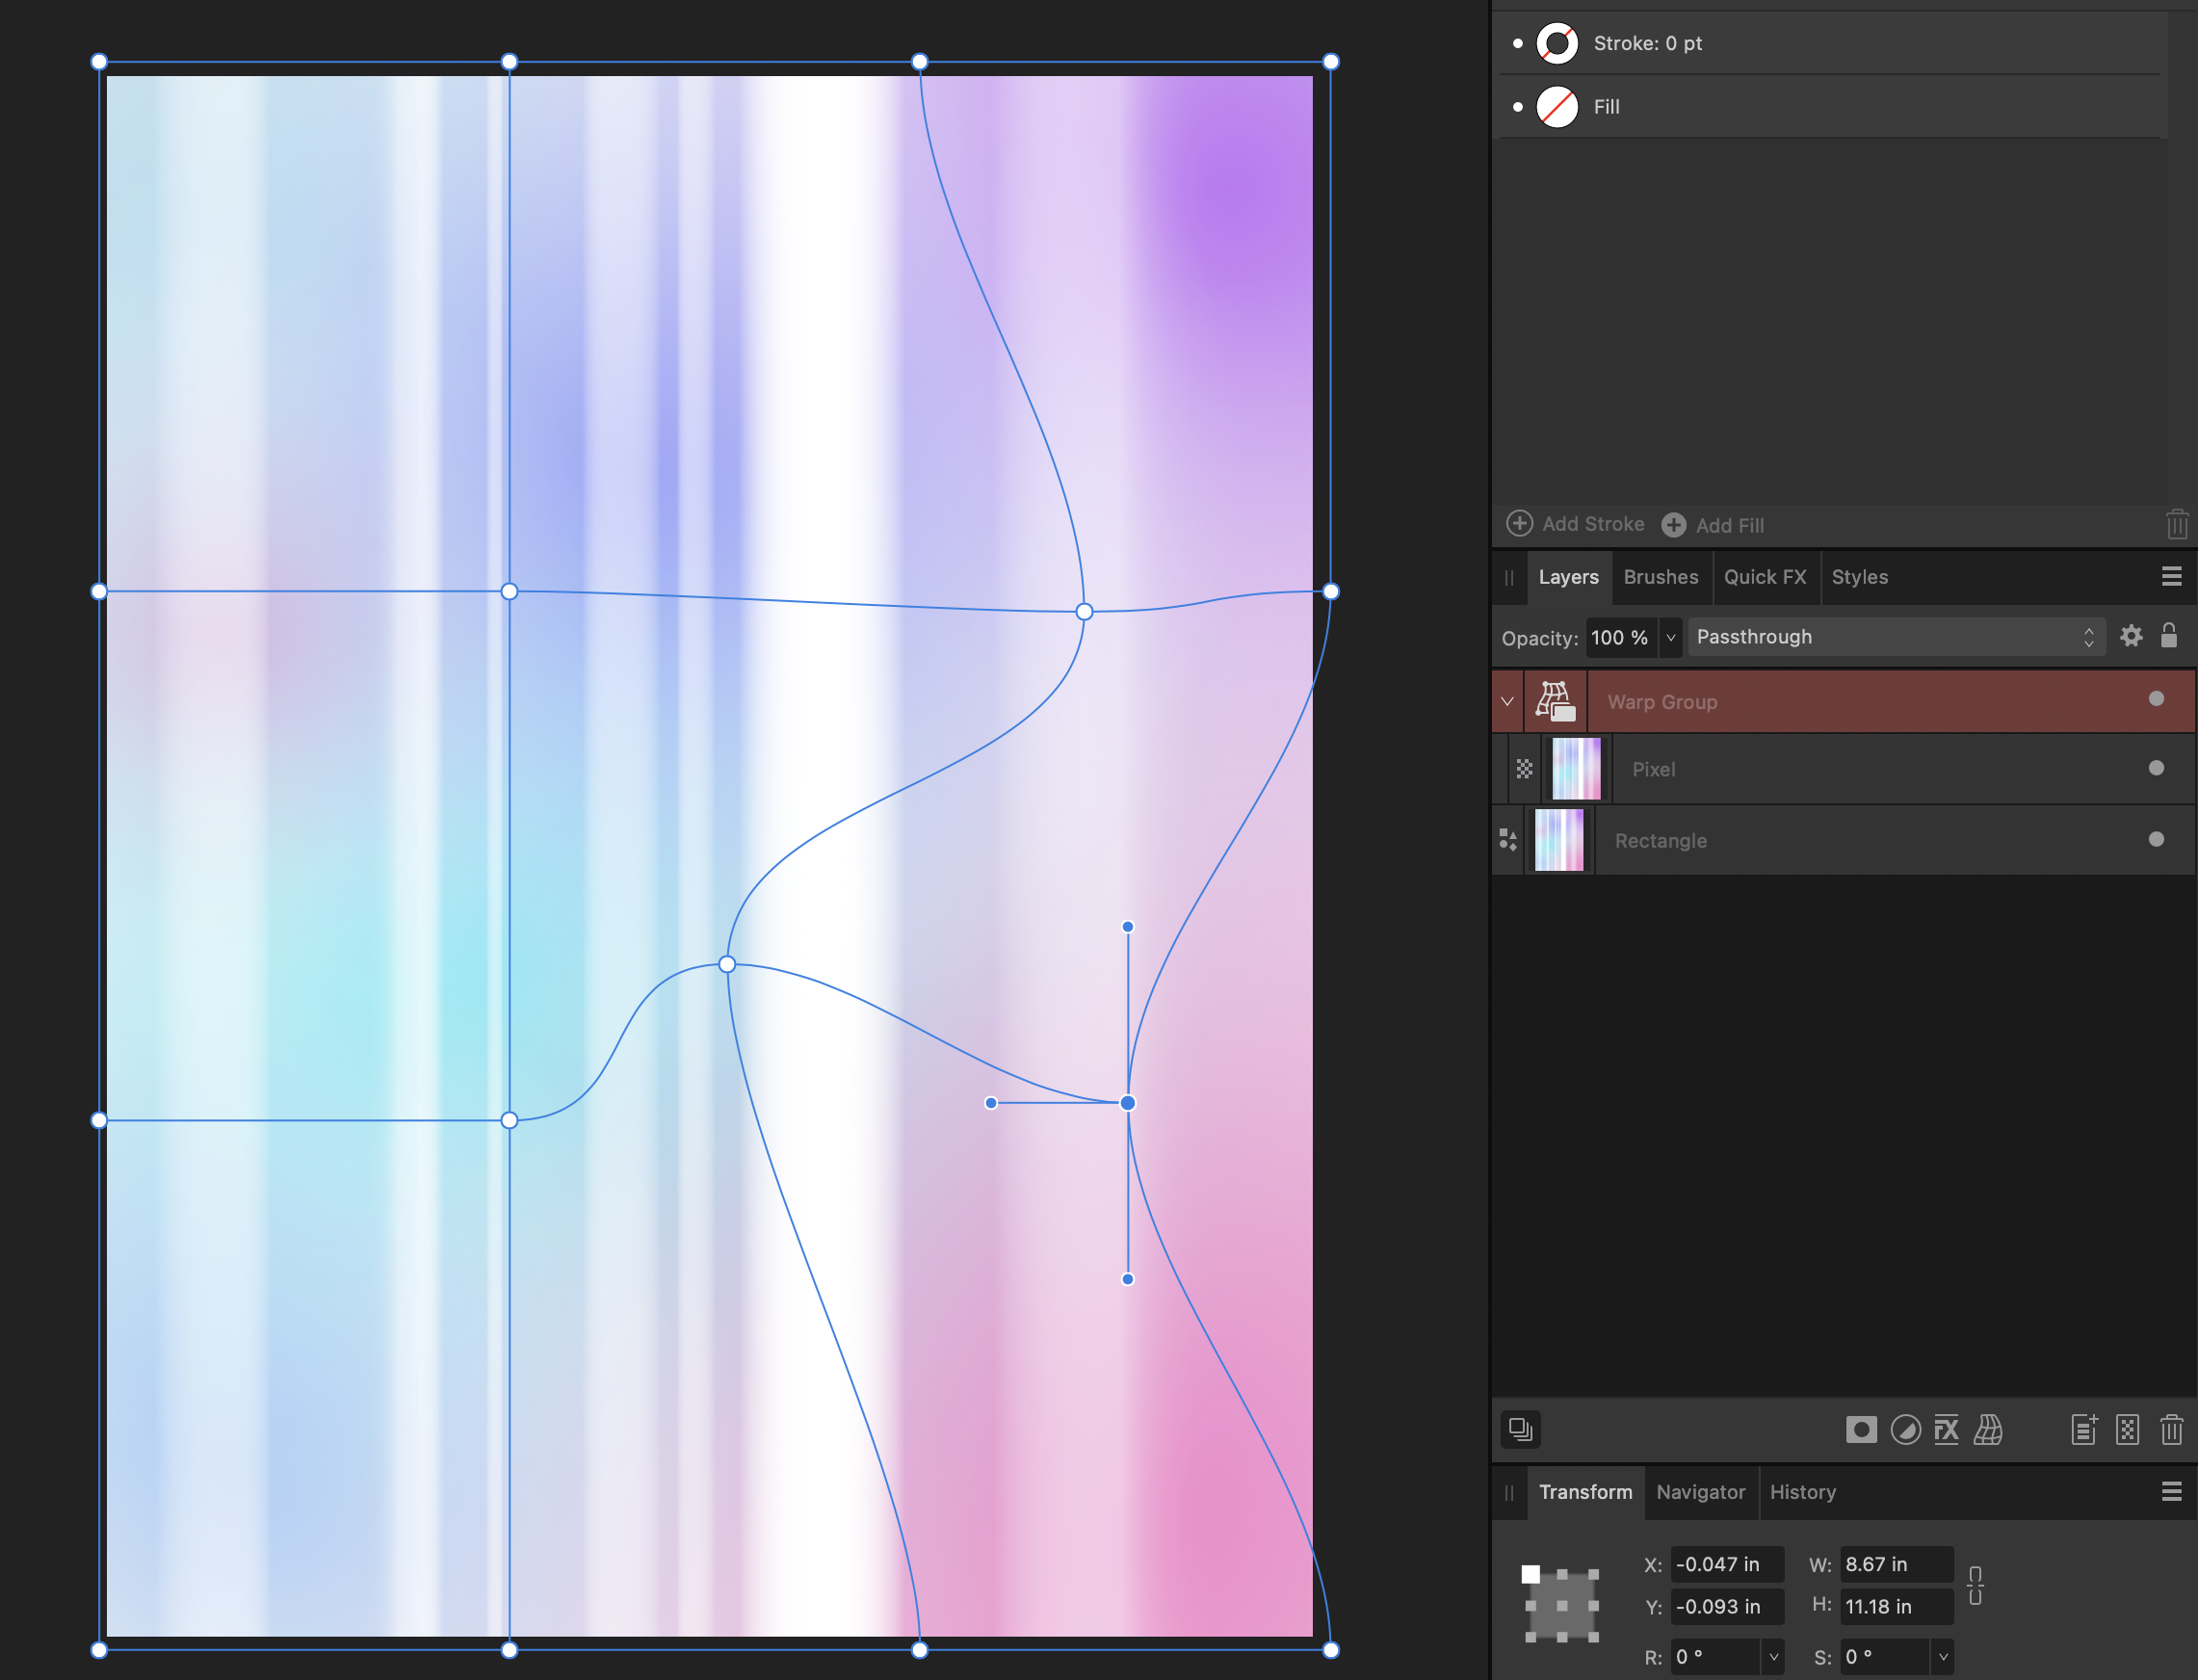Open the shear S dropdown arrow

(1942, 1657)
